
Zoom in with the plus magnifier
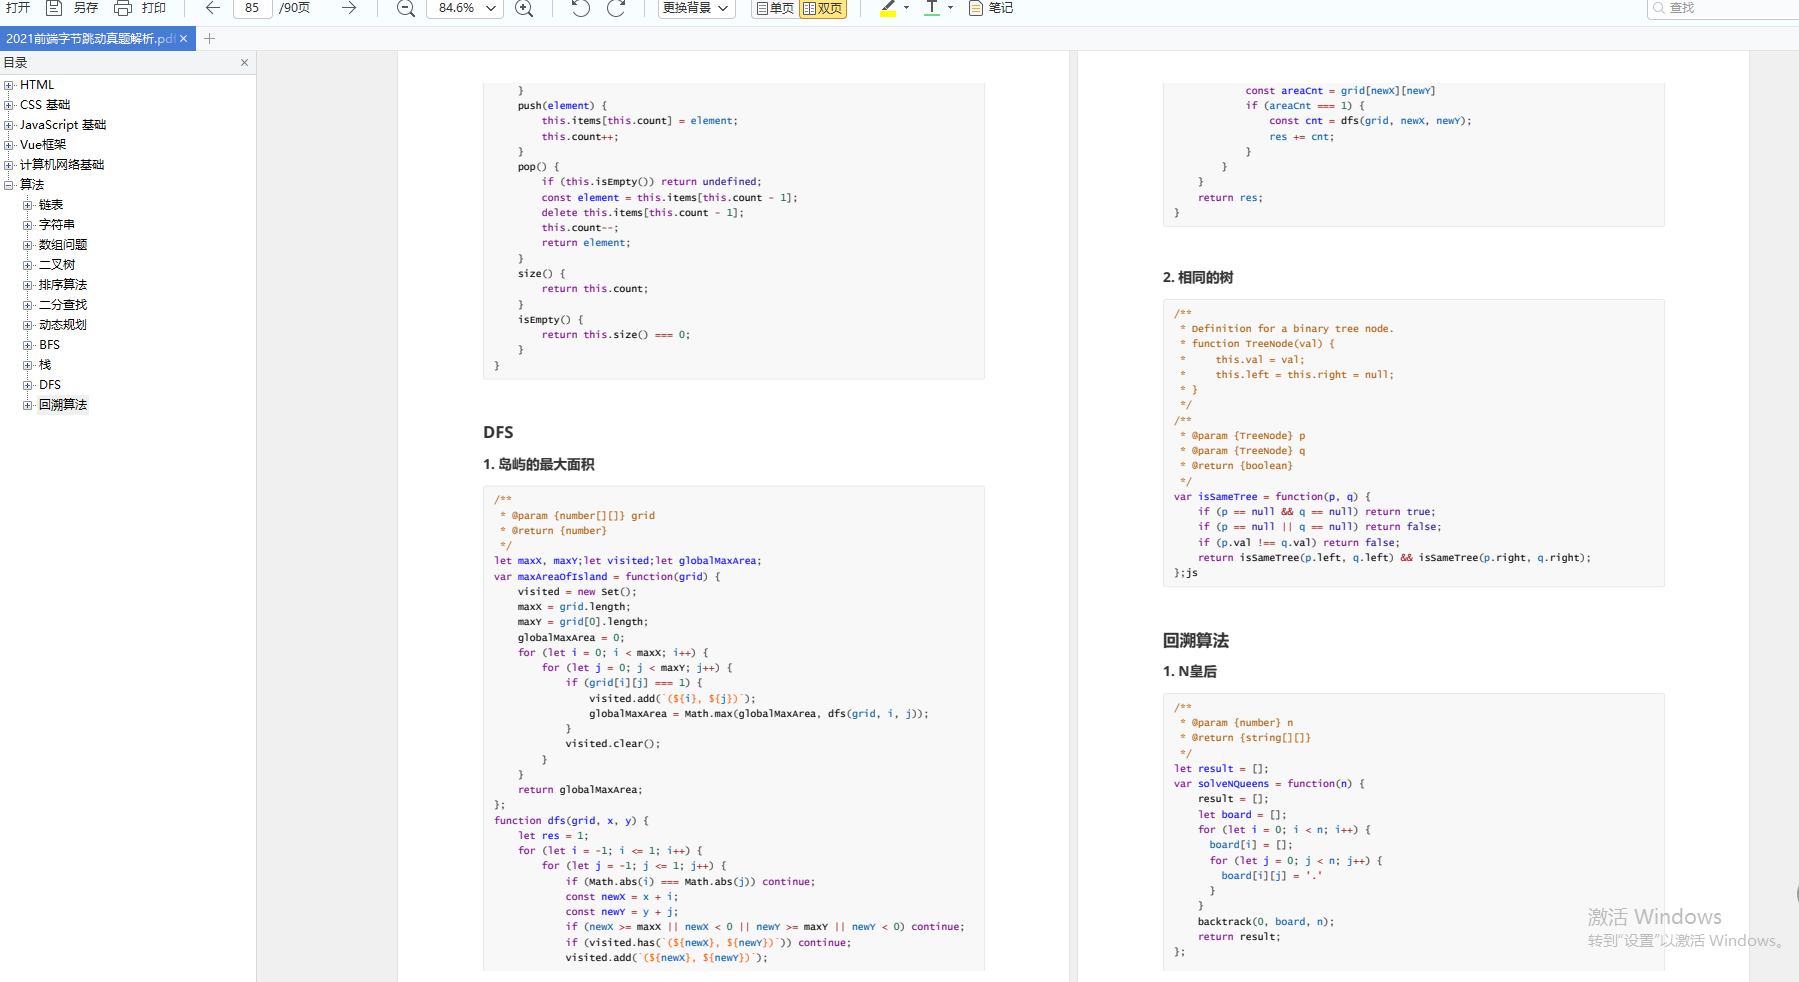pyautogui.click(x=523, y=8)
